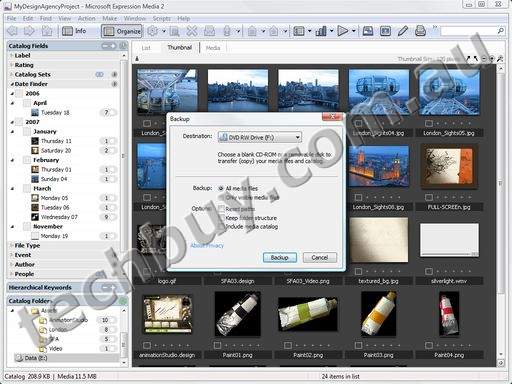Open the About Privacy link
This screenshot has height=384, width=512.
pos(207,246)
